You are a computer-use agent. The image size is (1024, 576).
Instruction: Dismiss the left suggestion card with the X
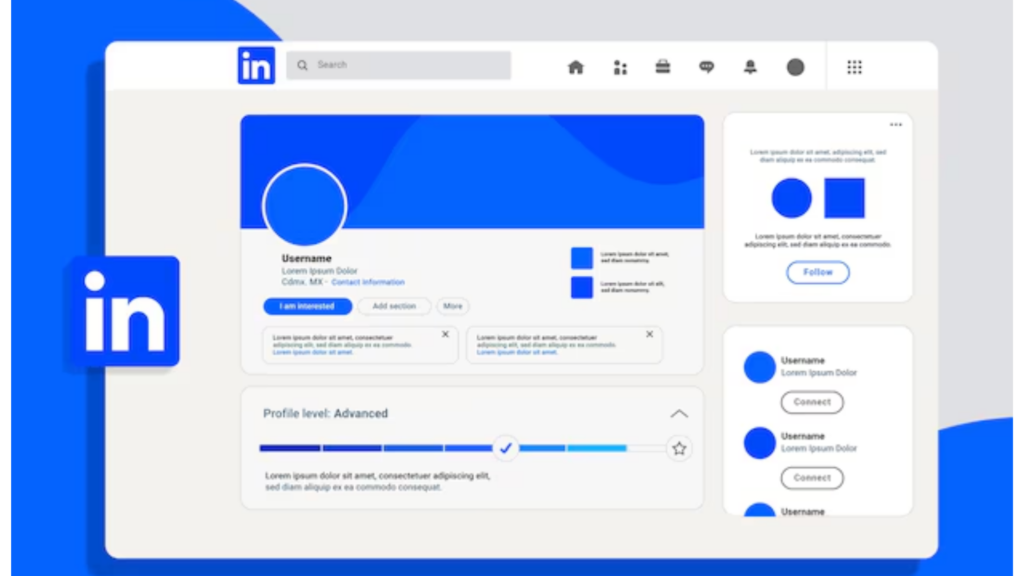click(x=444, y=334)
